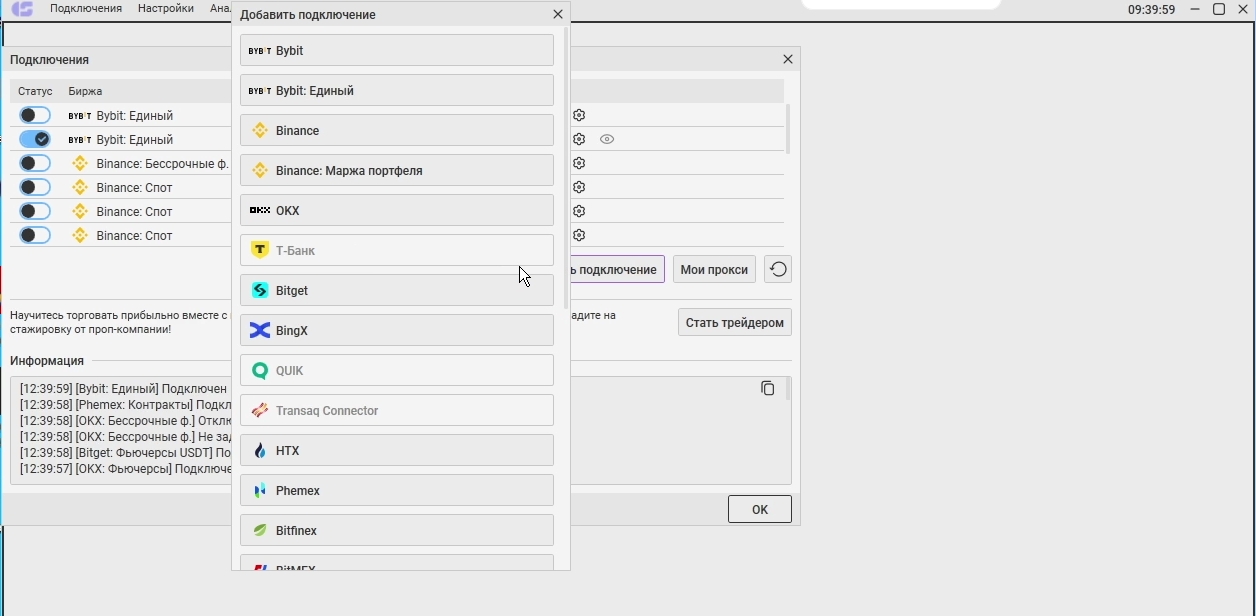Screen dimensions: 1256x616
Task: Toggle the Binance: Бессрочные ф. connection switch
Action: click(x=35, y=163)
